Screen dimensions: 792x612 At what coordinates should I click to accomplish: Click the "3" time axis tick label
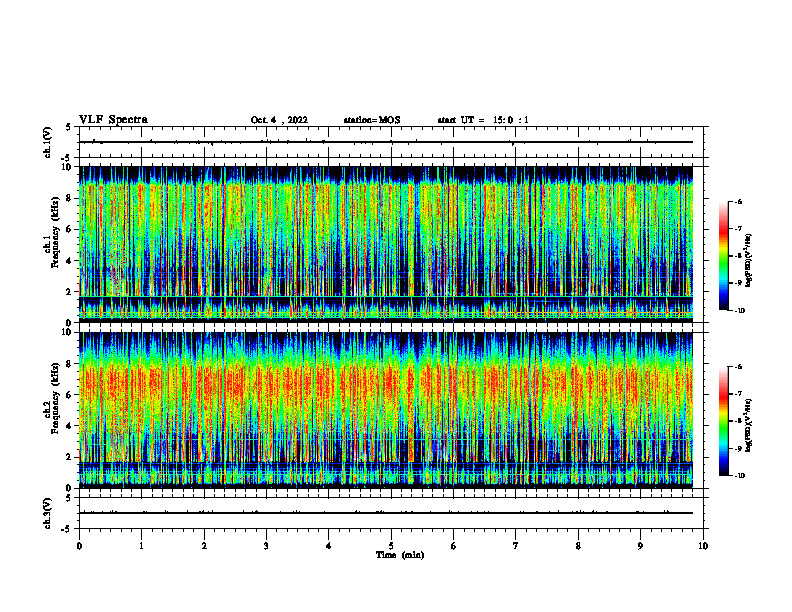pos(266,546)
